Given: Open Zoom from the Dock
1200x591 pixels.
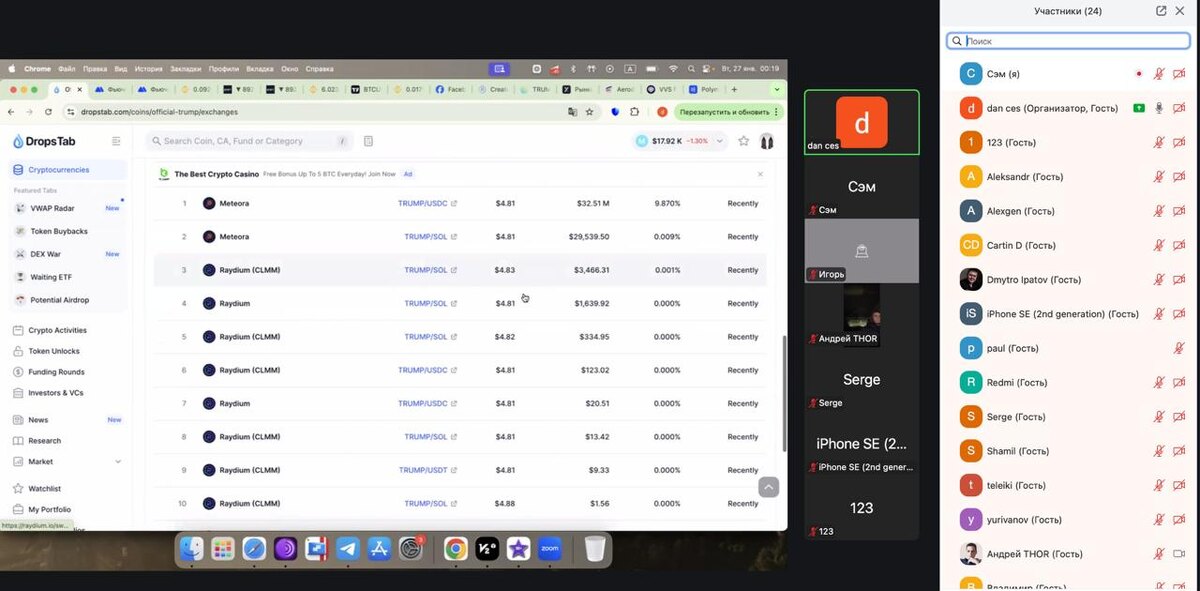Looking at the screenshot, I should (x=550, y=548).
